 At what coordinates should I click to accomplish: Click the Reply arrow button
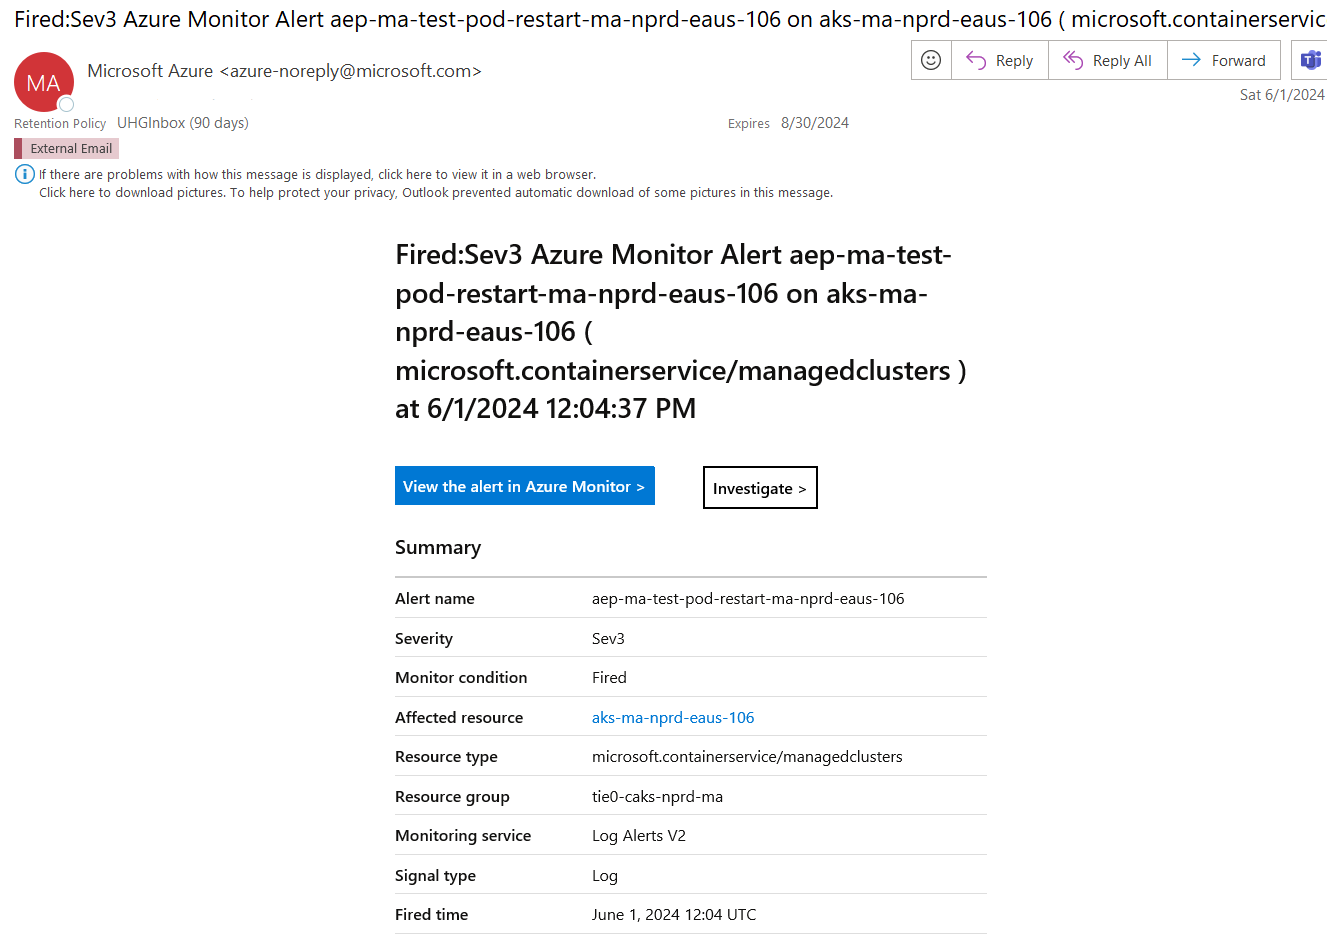pyautogui.click(x=999, y=60)
